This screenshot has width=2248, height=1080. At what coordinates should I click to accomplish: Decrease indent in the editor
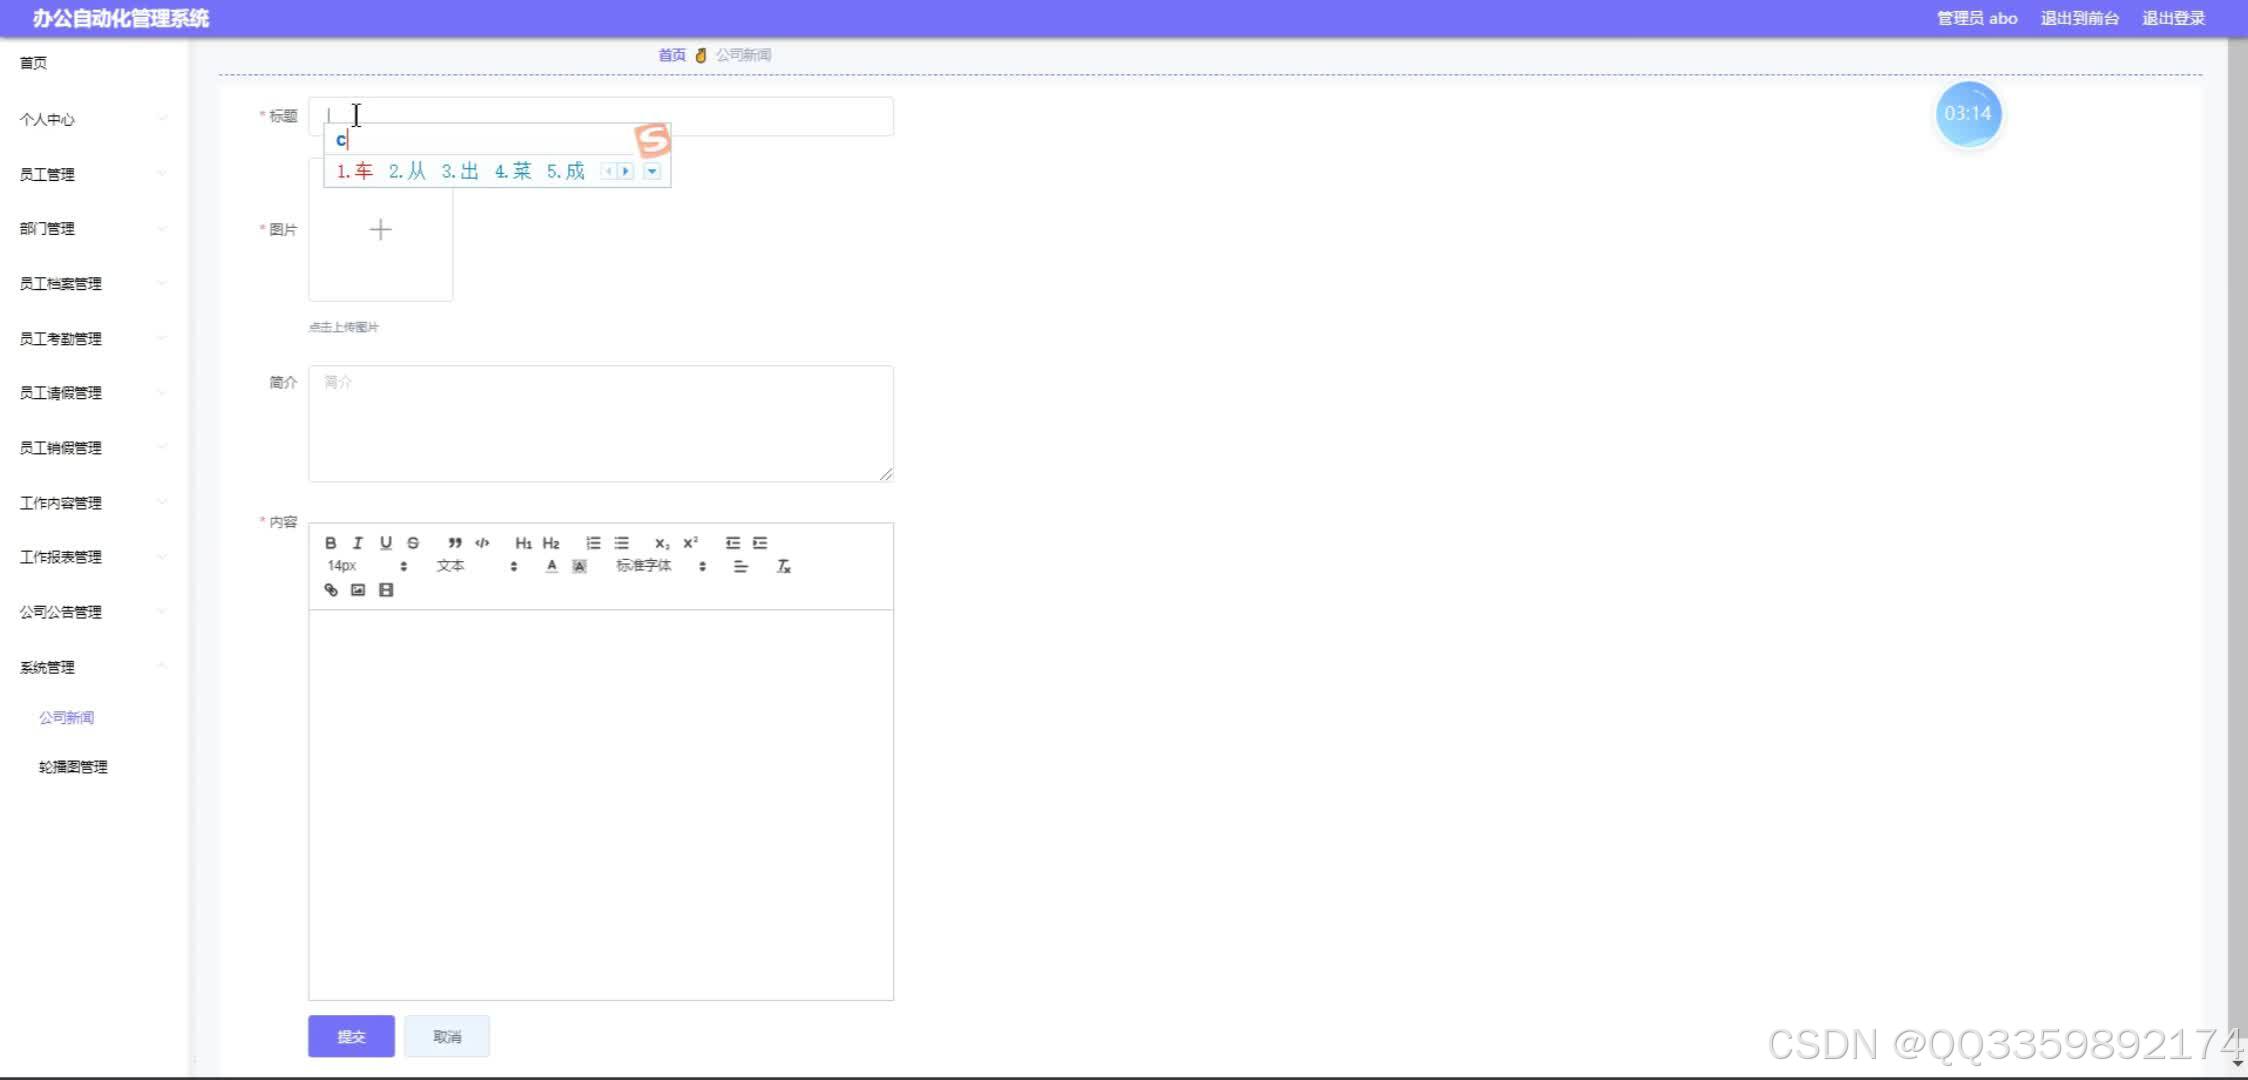[x=732, y=543]
